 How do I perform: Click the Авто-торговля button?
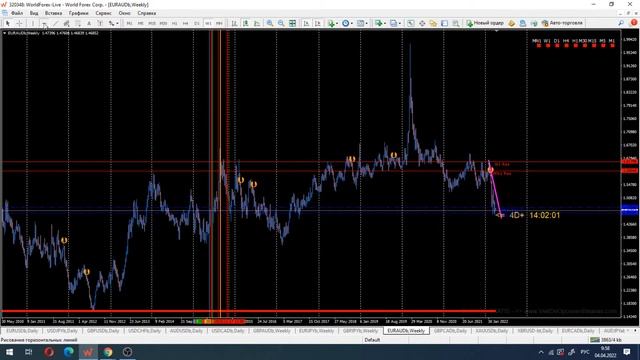[562, 23]
